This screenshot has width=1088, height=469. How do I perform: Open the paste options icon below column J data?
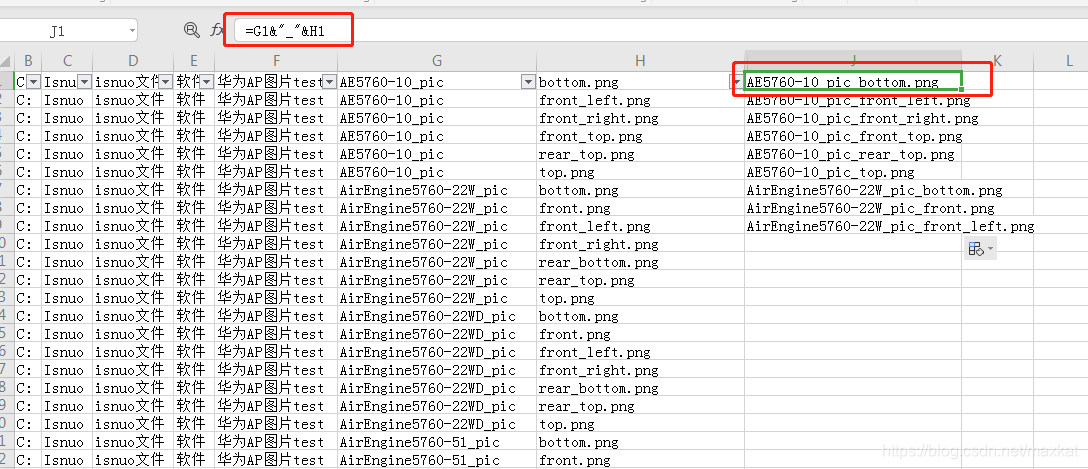tap(976, 248)
